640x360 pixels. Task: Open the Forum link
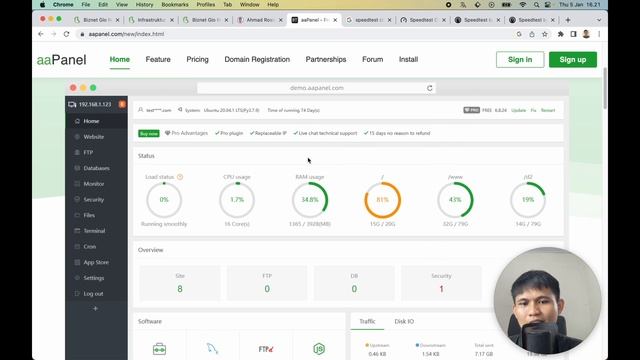[x=373, y=60]
